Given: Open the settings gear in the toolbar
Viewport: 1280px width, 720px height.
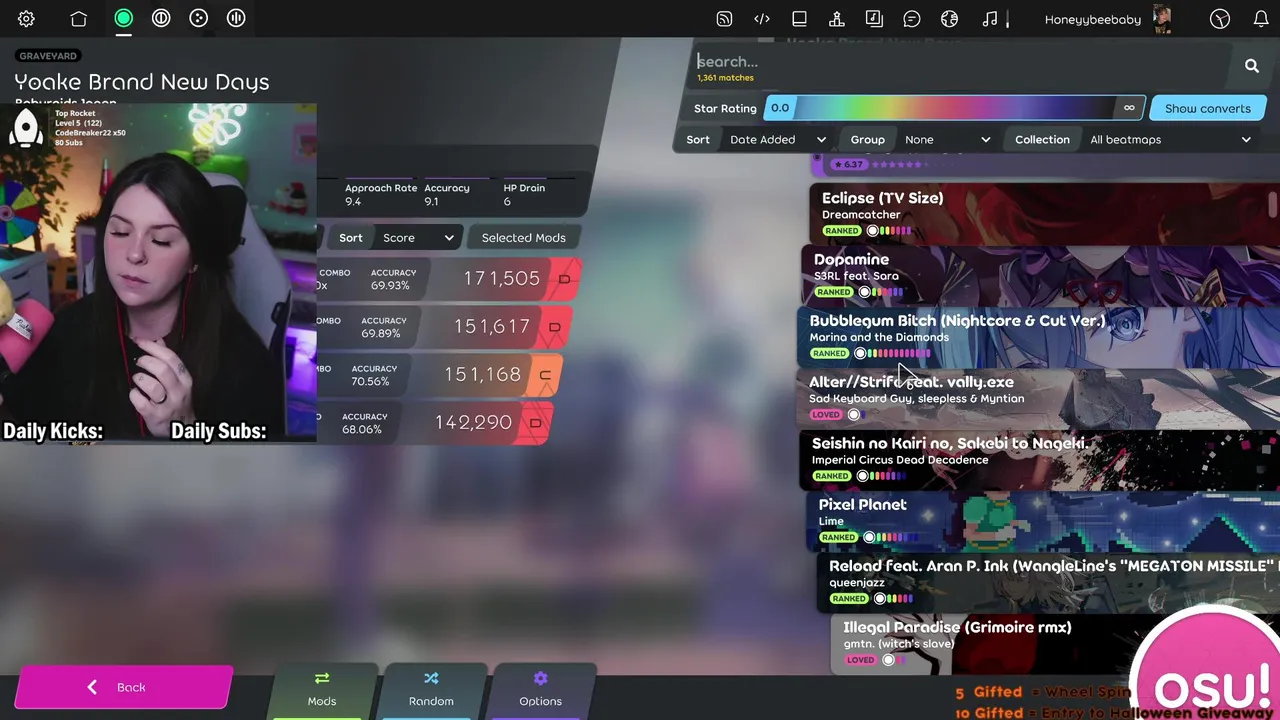Looking at the screenshot, I should click(26, 19).
